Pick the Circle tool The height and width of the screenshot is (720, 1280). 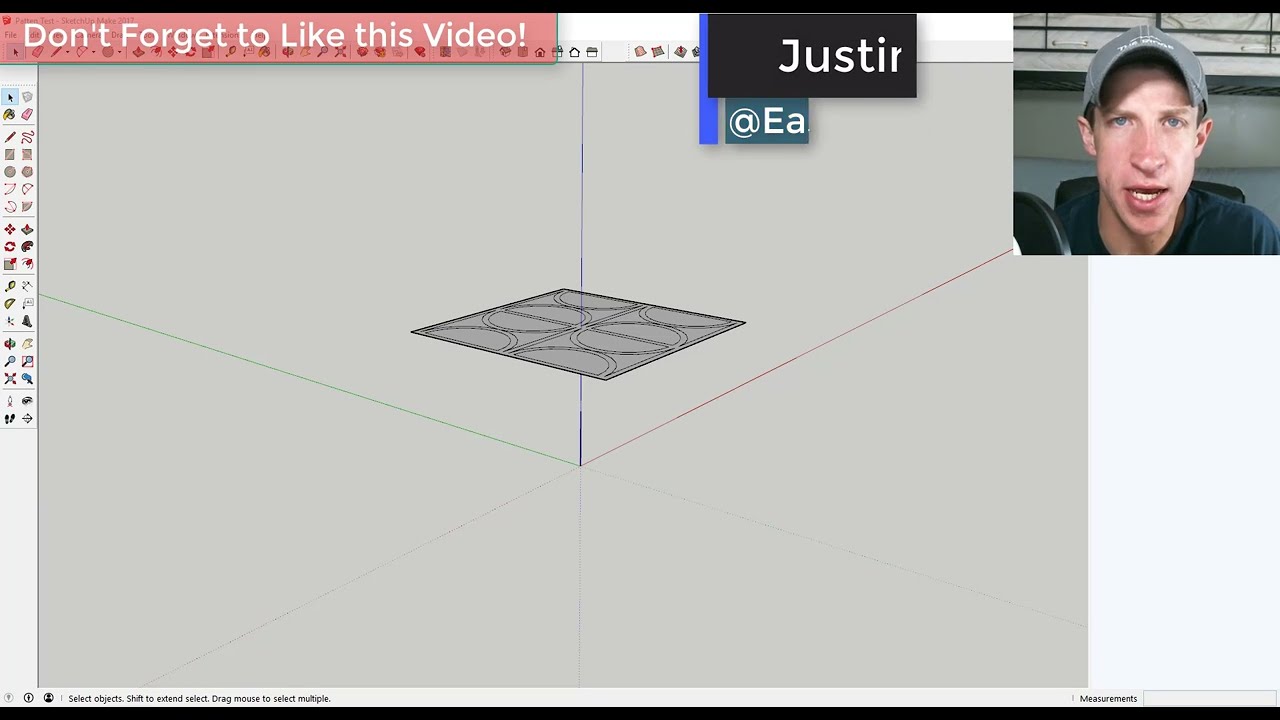[10, 172]
